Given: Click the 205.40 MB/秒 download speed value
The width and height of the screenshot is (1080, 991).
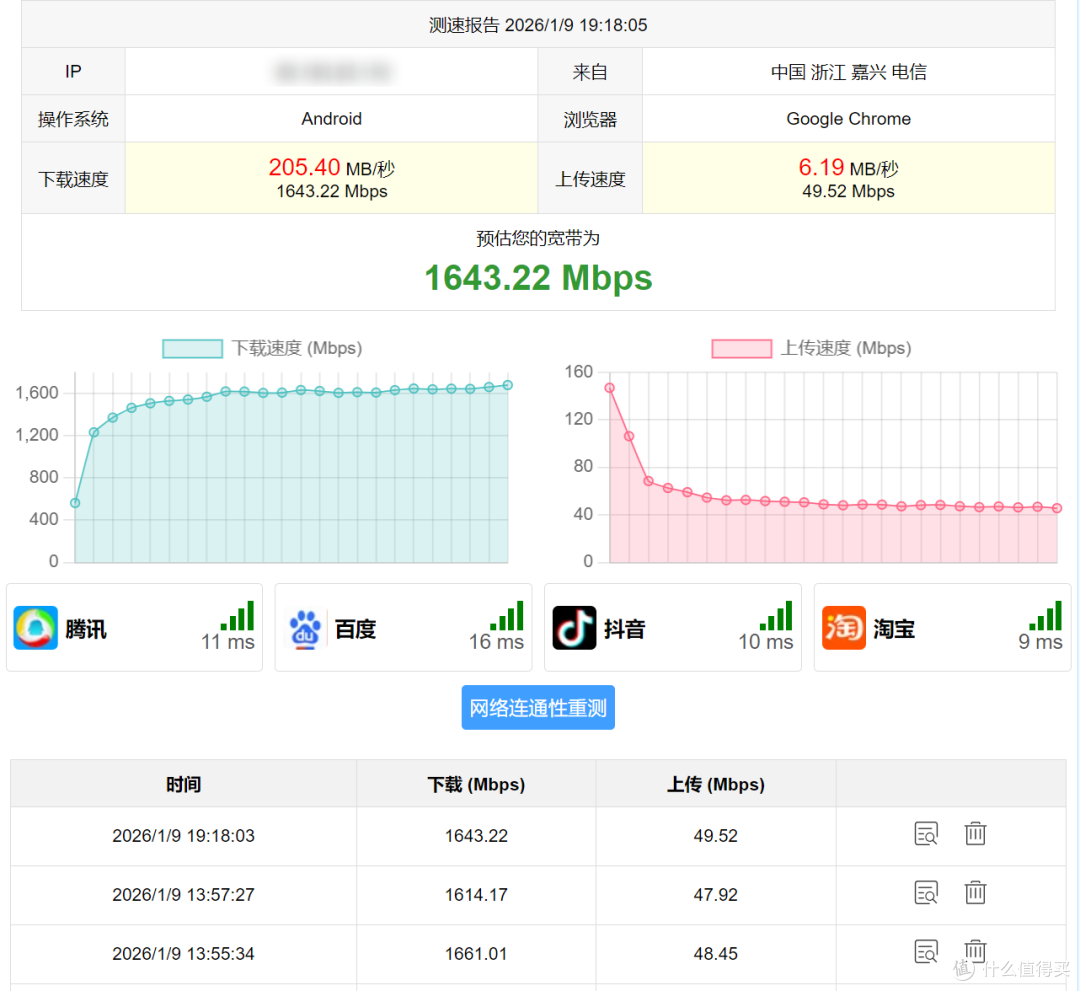Looking at the screenshot, I should (x=331, y=167).
